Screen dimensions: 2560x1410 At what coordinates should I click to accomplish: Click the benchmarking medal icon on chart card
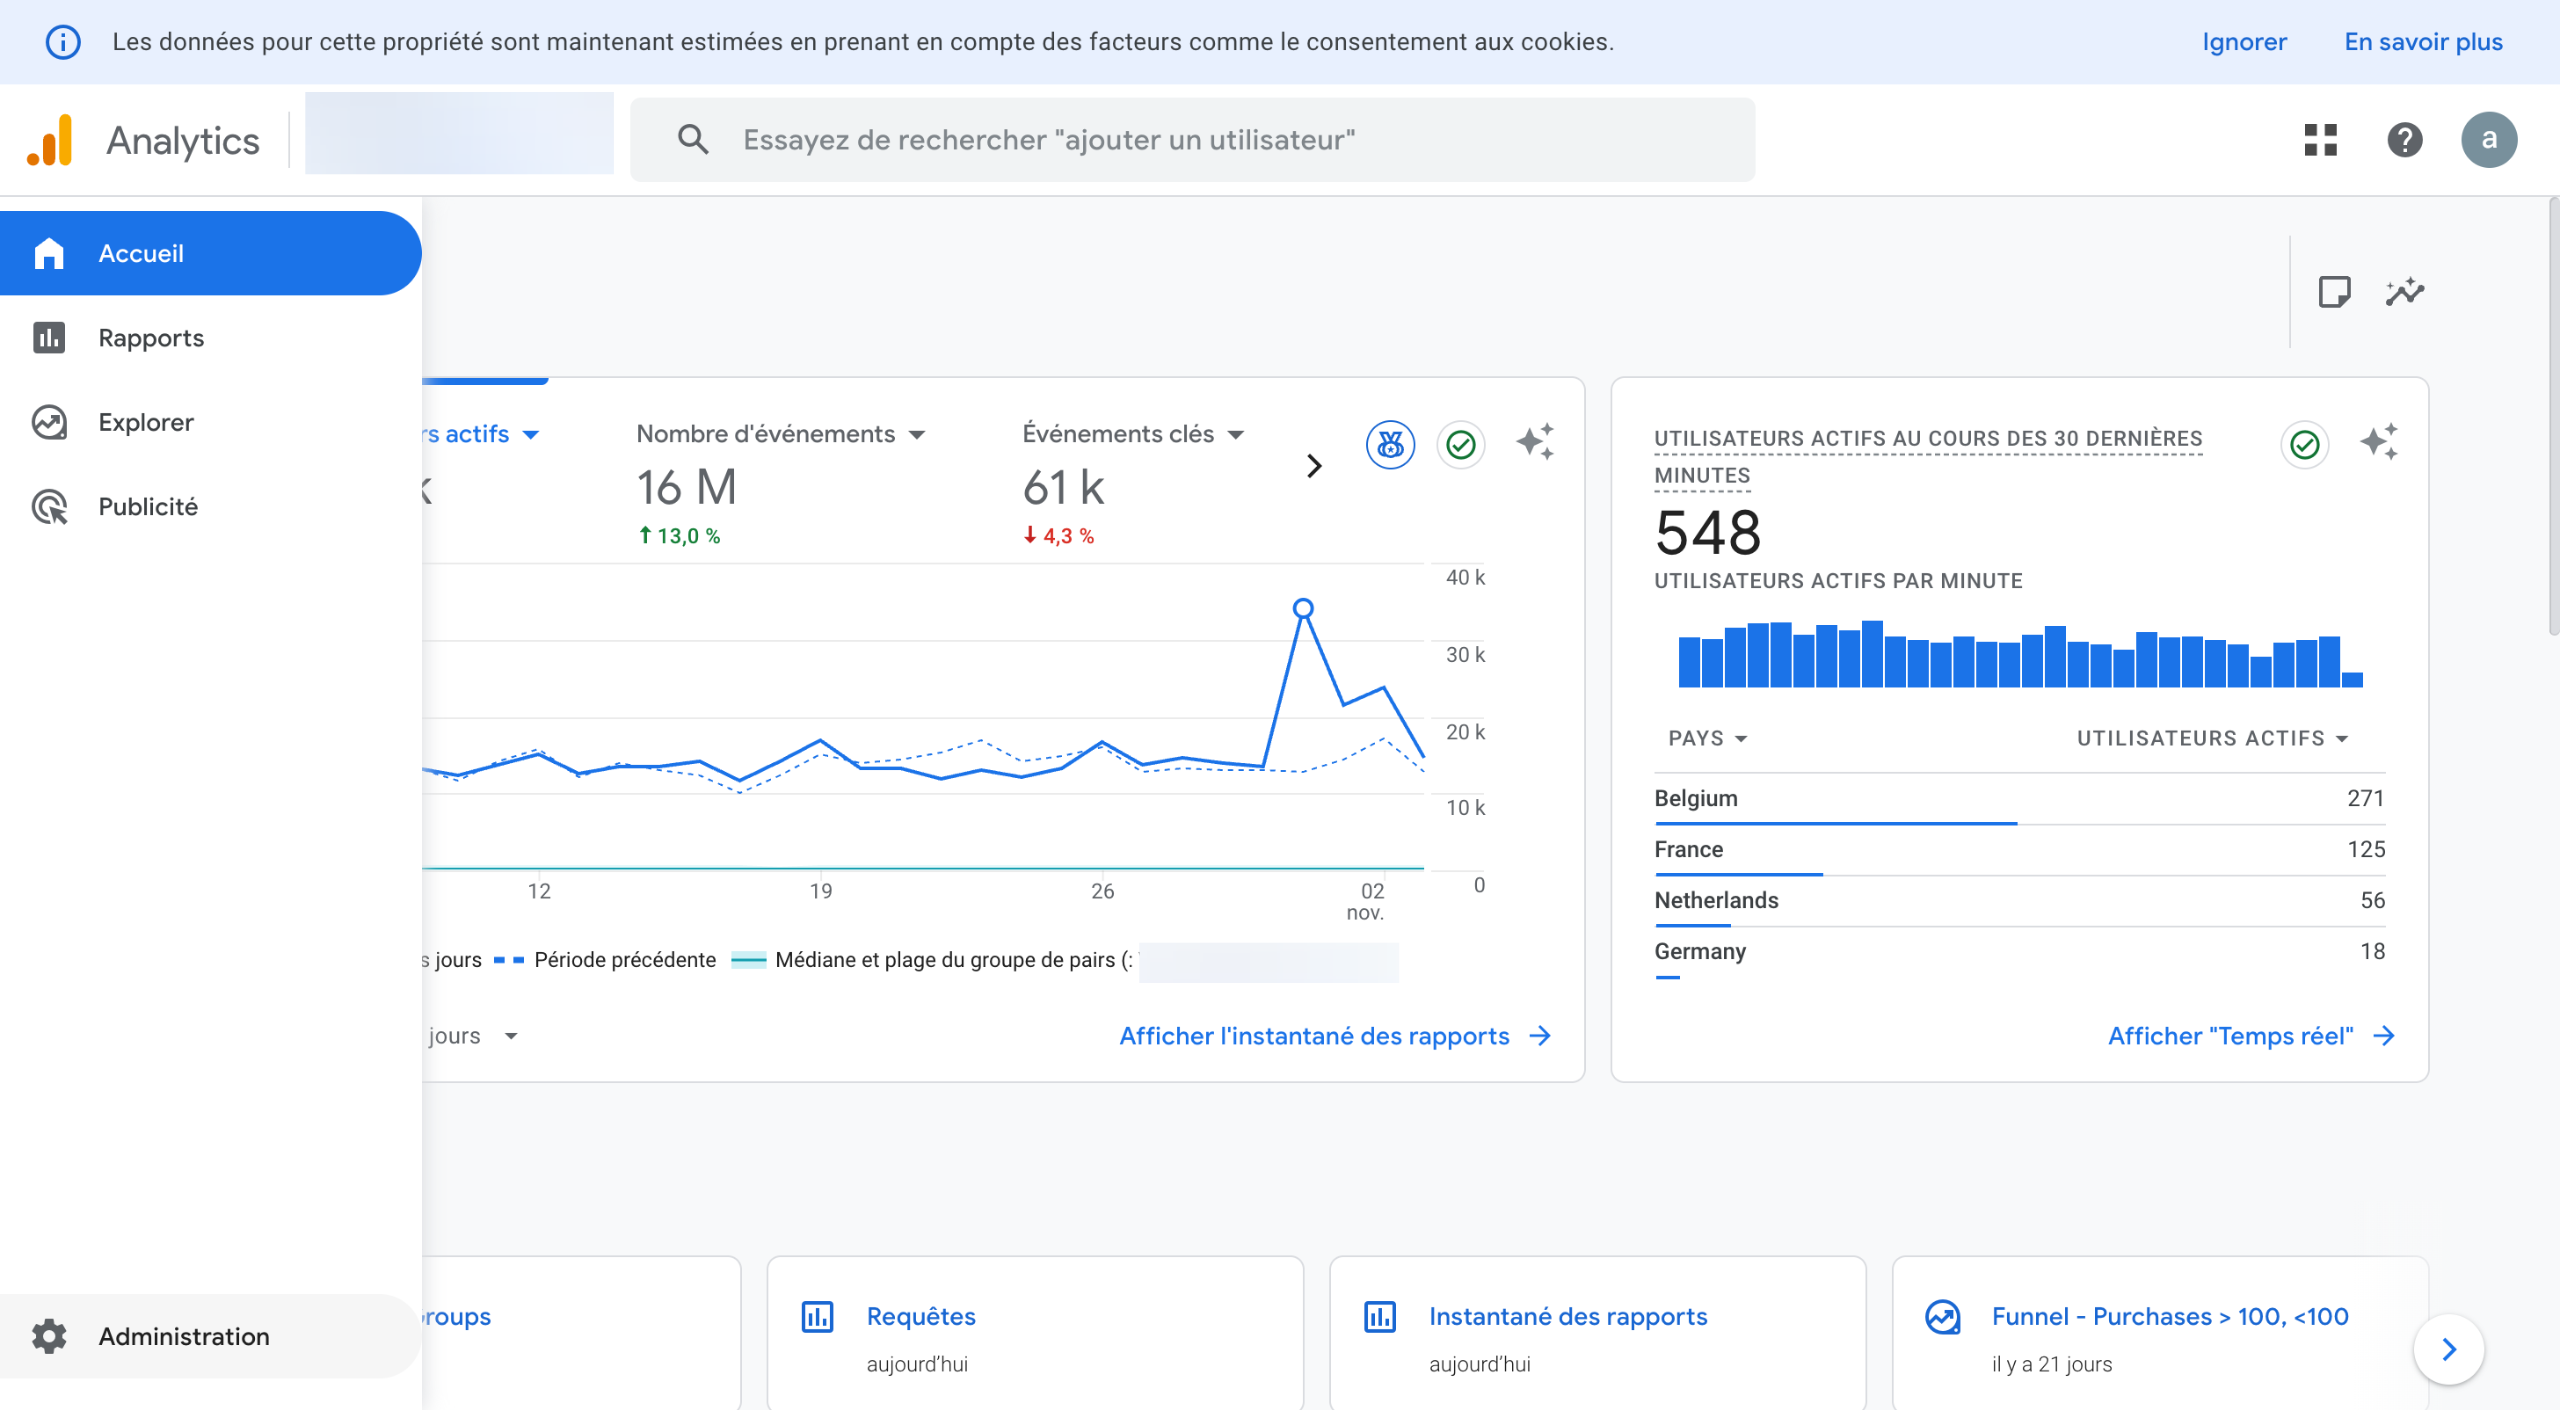(x=1390, y=444)
